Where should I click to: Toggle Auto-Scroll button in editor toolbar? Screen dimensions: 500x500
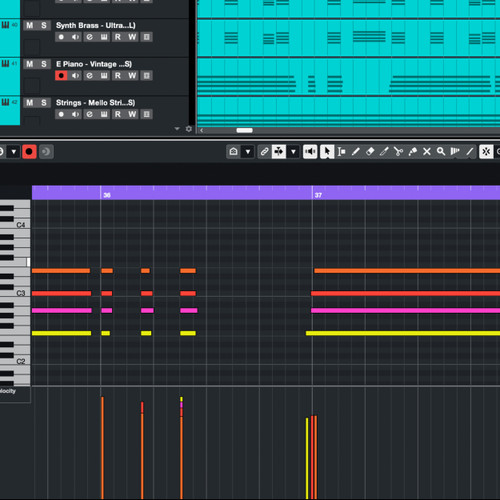[x=279, y=152]
